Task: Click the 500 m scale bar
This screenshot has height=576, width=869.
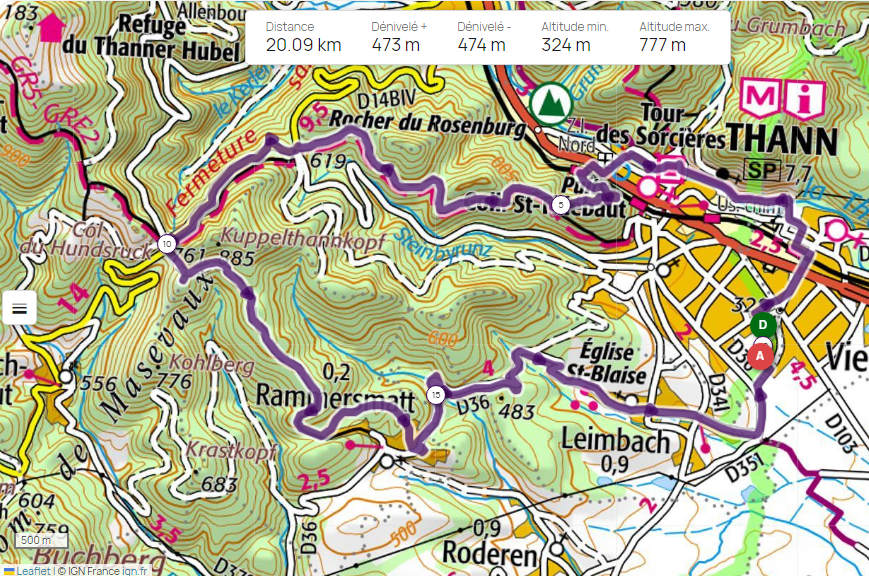Action: point(42,540)
